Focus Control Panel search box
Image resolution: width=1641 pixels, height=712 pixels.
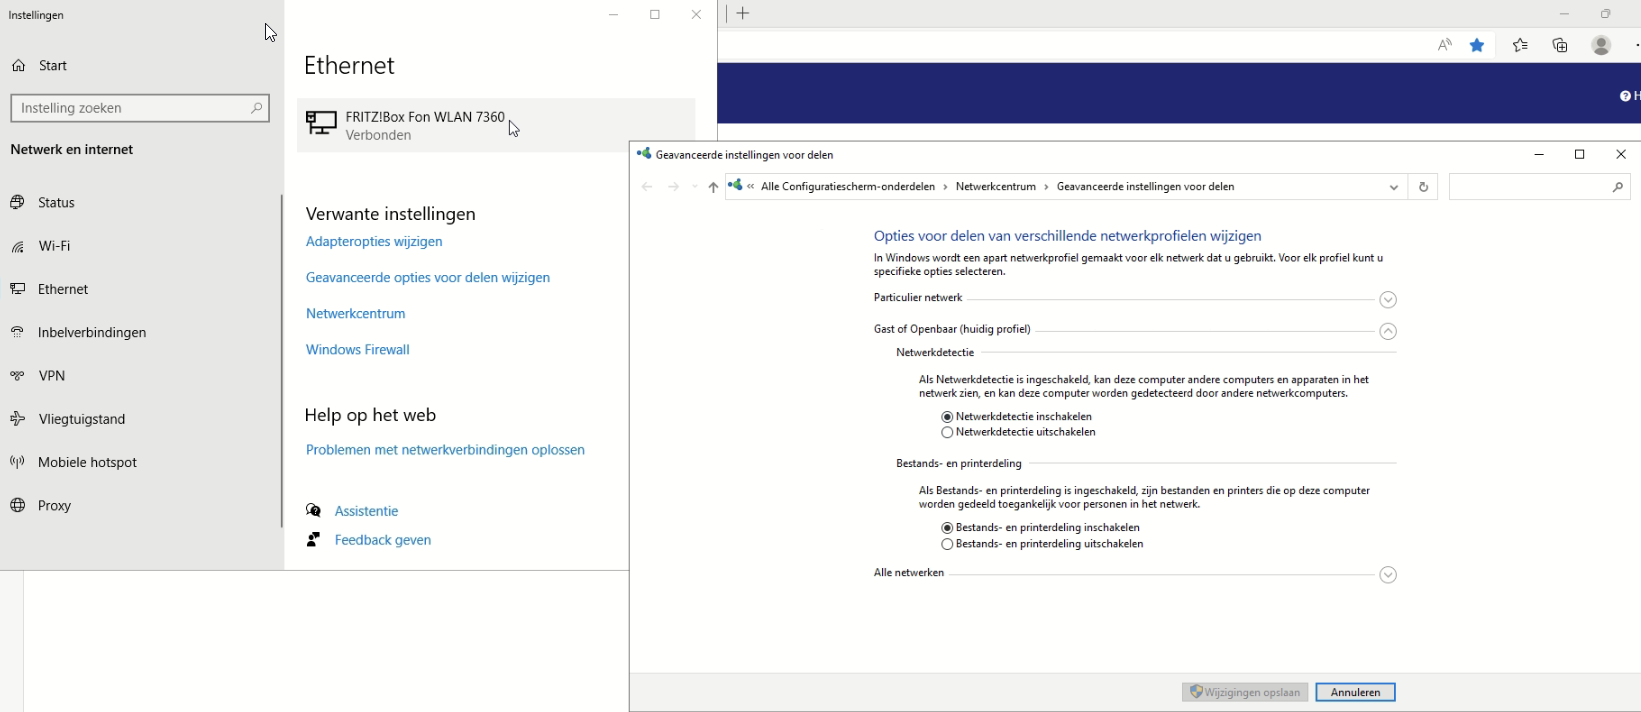point(1540,187)
